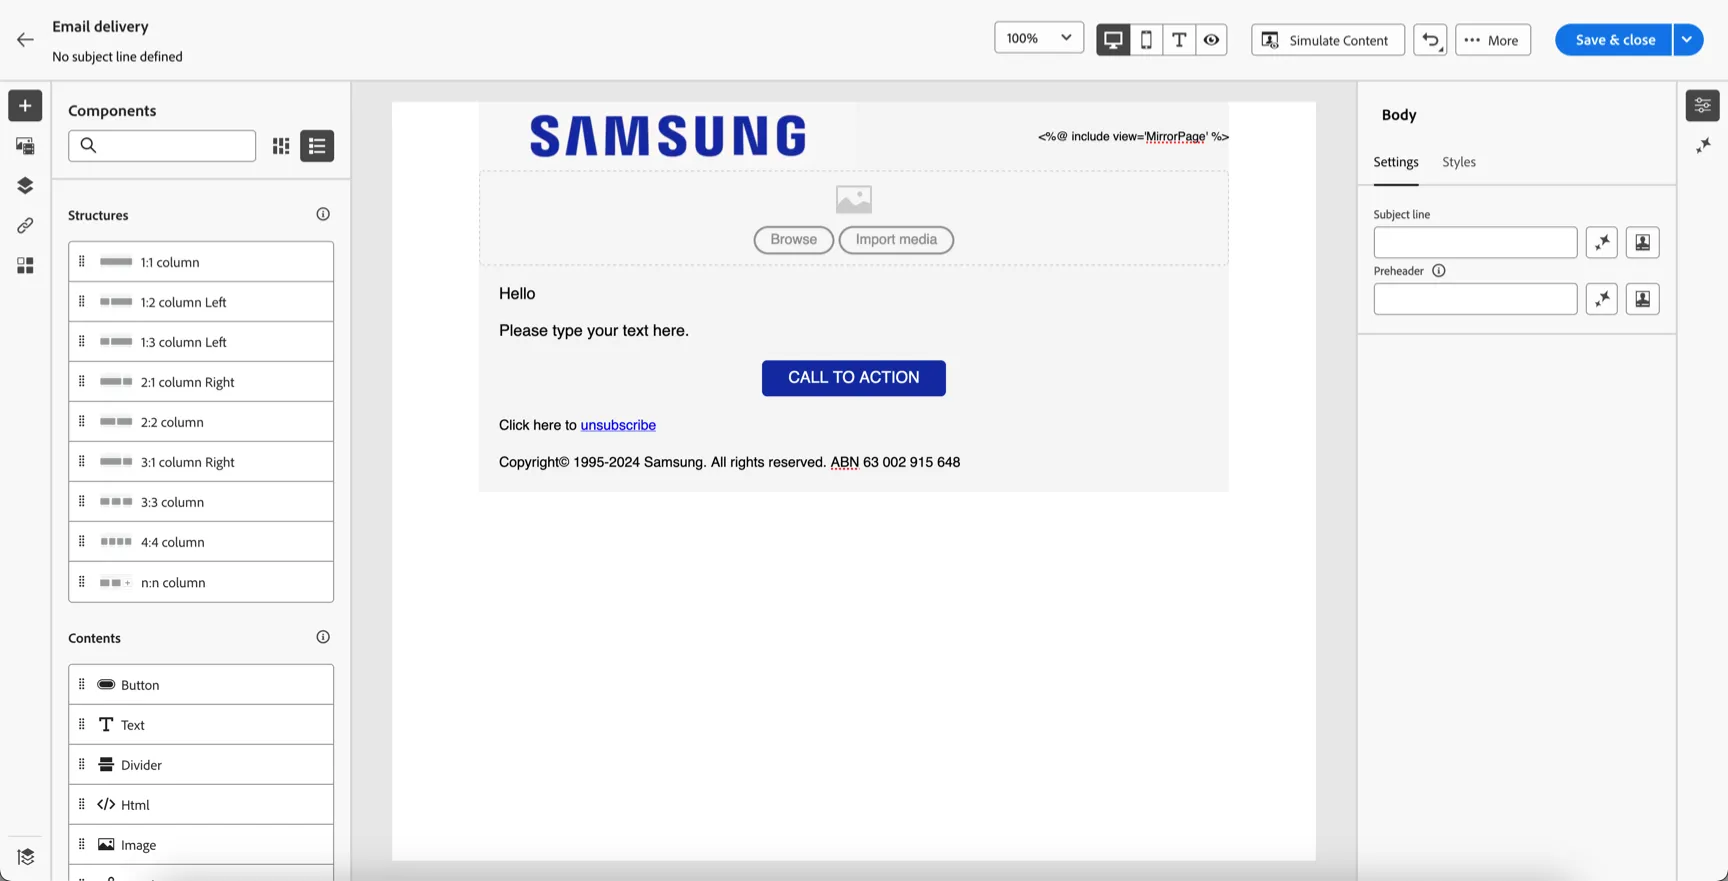Switch components to list view
This screenshot has height=881, width=1728.
coord(317,146)
